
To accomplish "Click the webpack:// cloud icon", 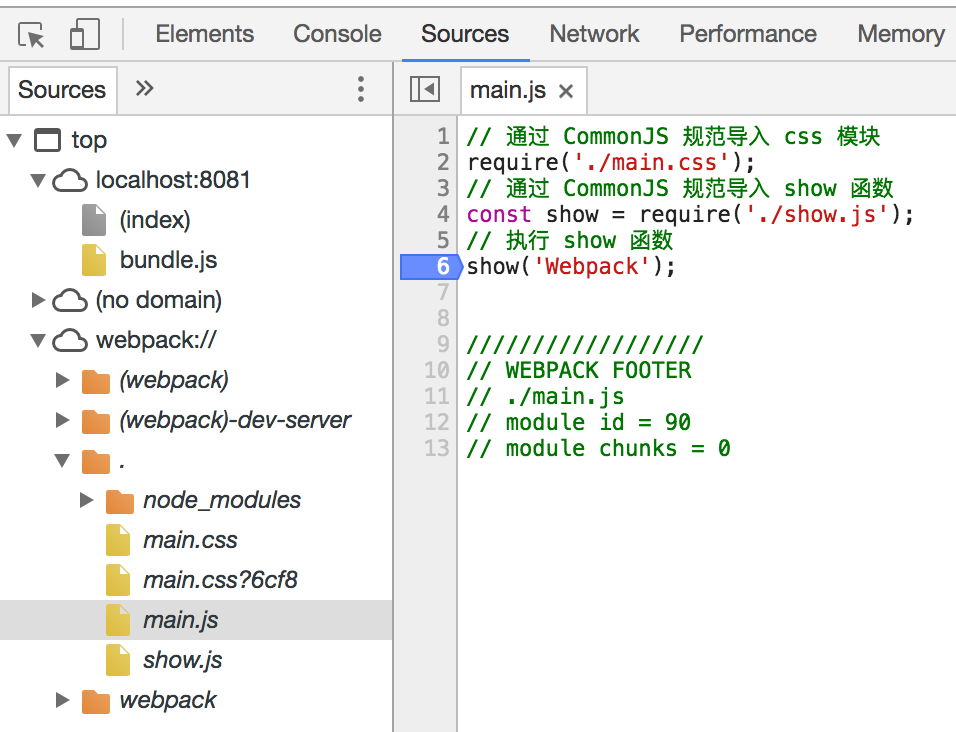I will (x=69, y=341).
